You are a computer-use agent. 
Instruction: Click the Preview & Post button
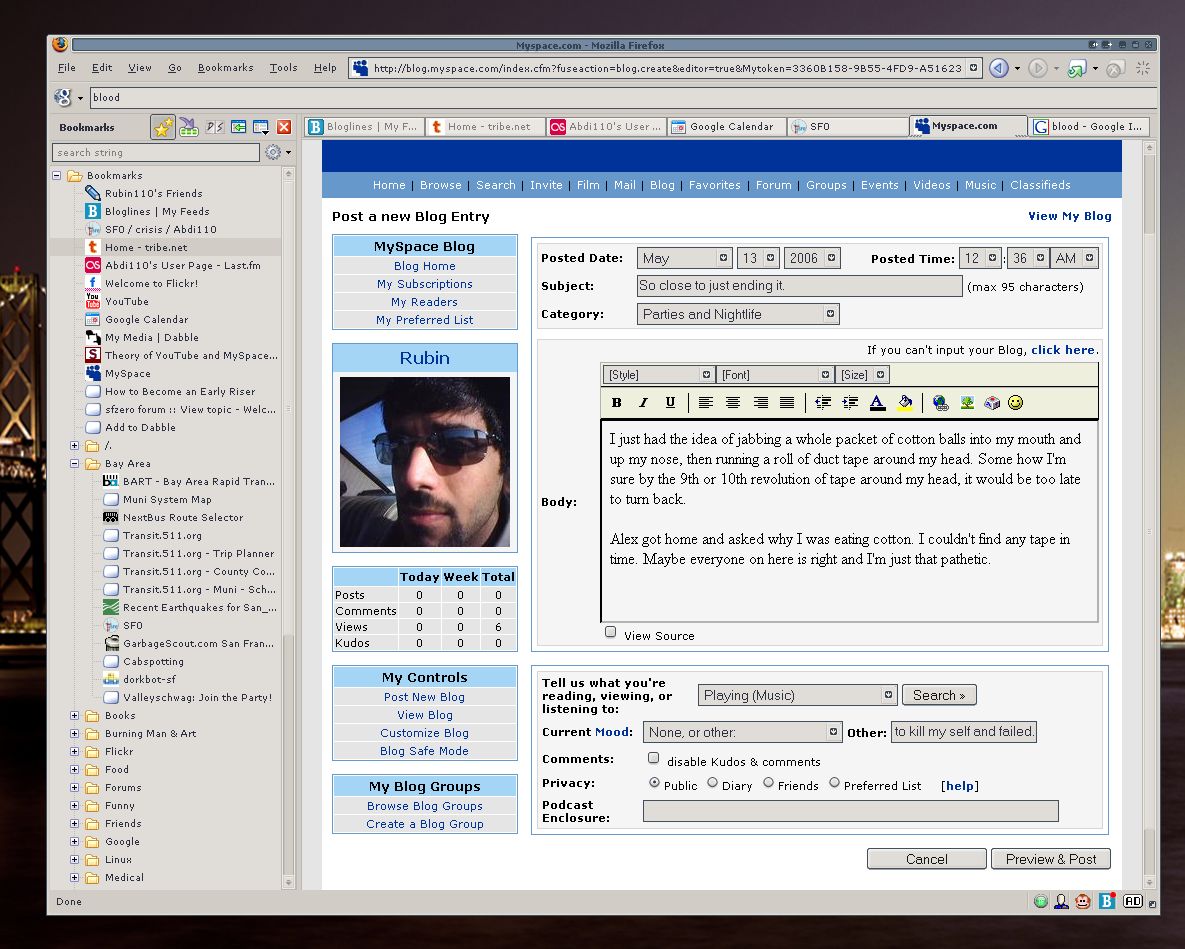point(1050,859)
